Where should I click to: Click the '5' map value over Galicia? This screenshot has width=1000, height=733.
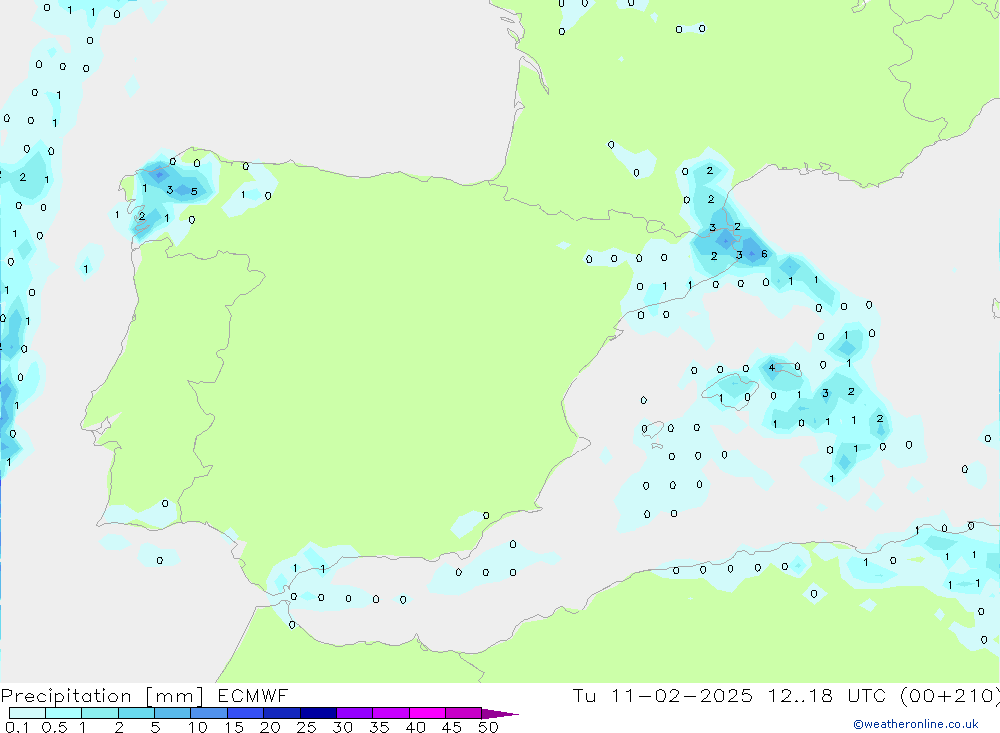tap(194, 191)
